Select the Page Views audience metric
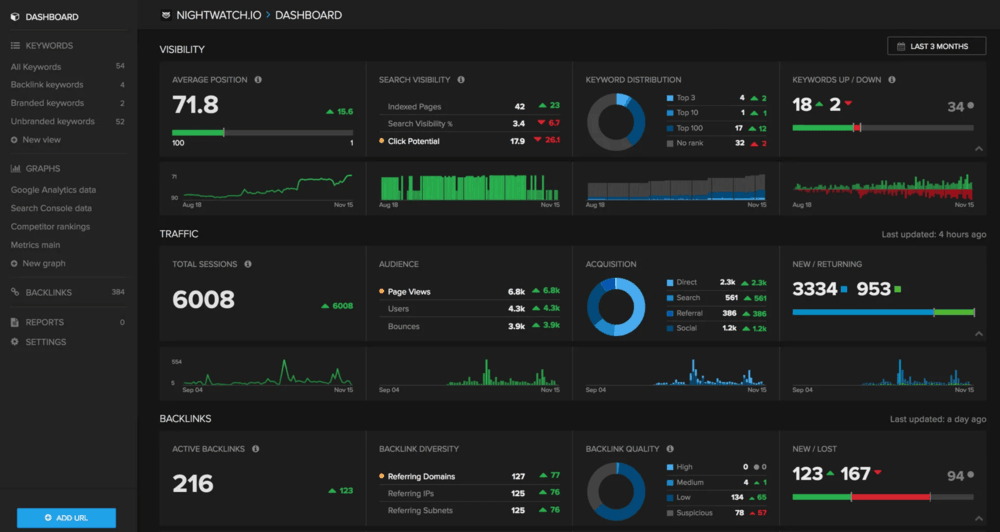The width and height of the screenshot is (1000, 532). [x=470, y=292]
